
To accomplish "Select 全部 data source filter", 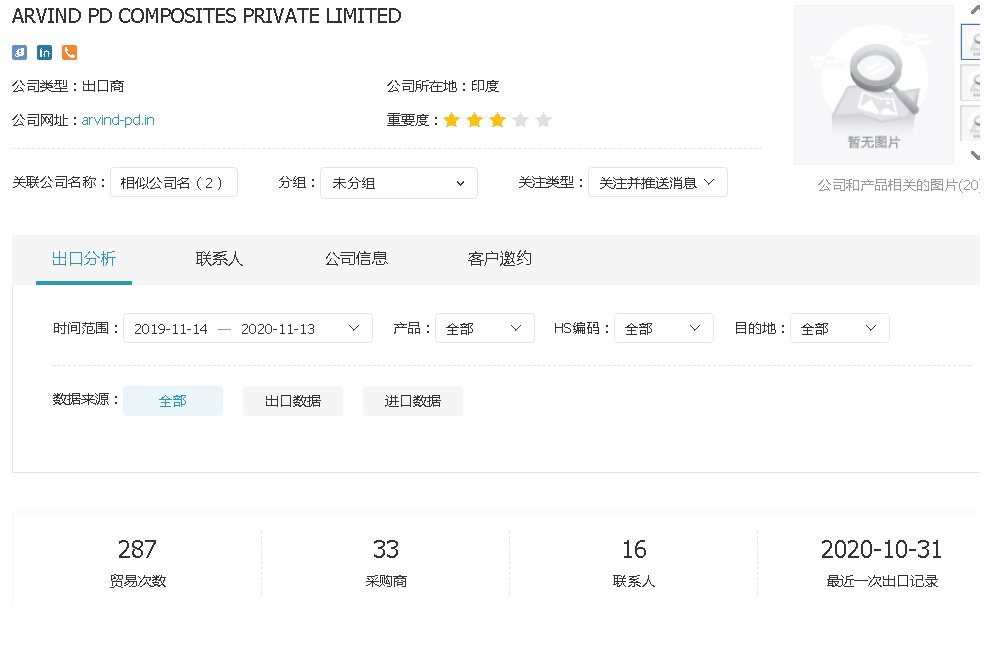I will (173, 401).
